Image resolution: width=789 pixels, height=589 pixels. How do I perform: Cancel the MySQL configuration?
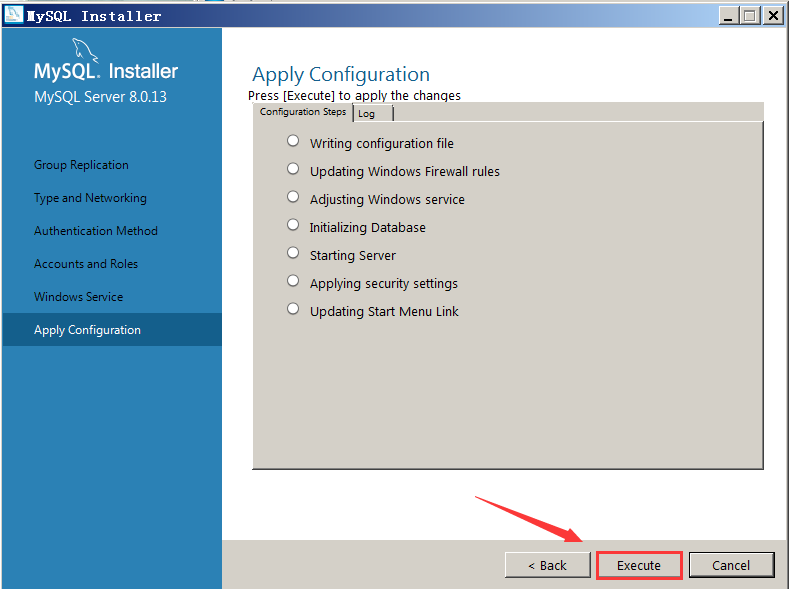click(x=731, y=565)
